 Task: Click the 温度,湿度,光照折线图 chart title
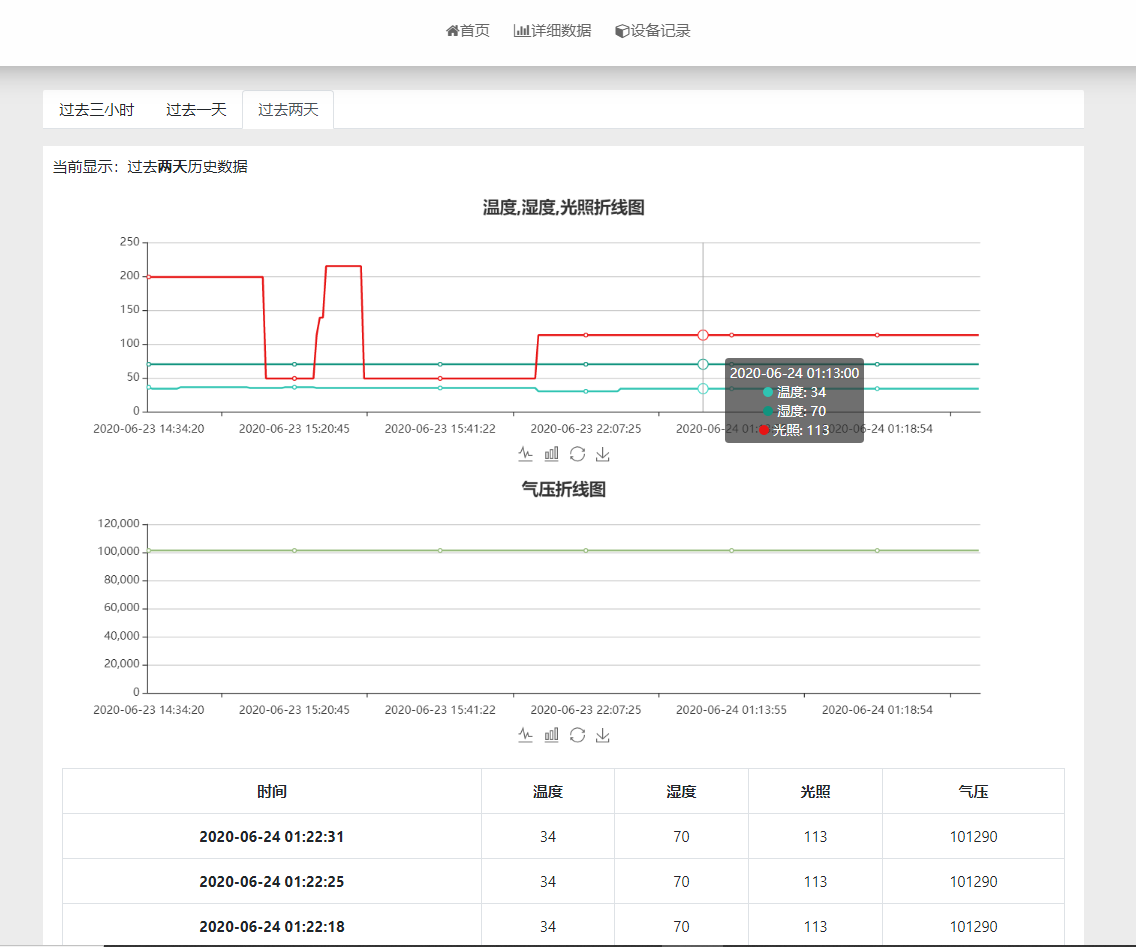(x=563, y=207)
